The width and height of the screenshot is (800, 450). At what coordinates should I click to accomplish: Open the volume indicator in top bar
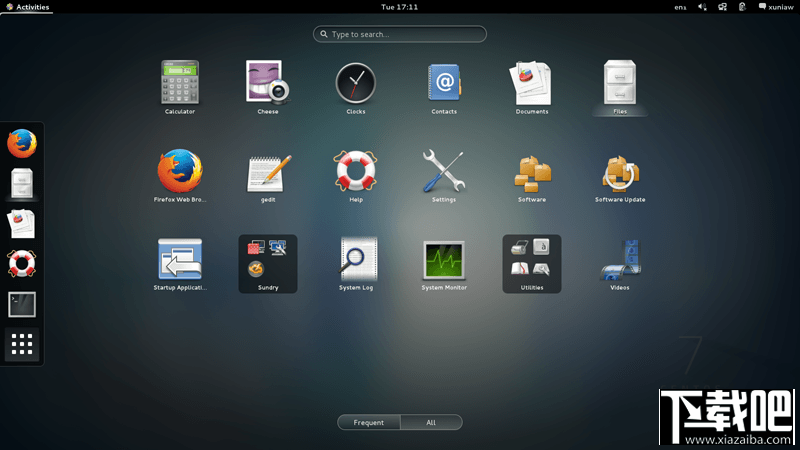tap(702, 7)
